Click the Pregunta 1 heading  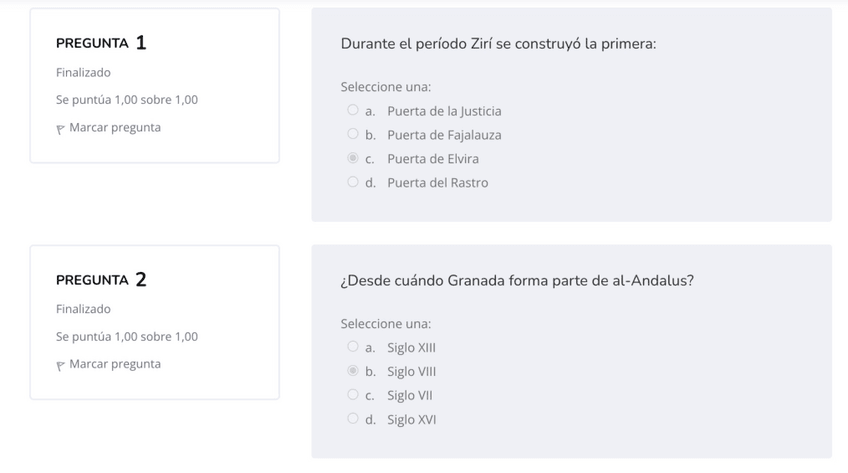point(102,43)
